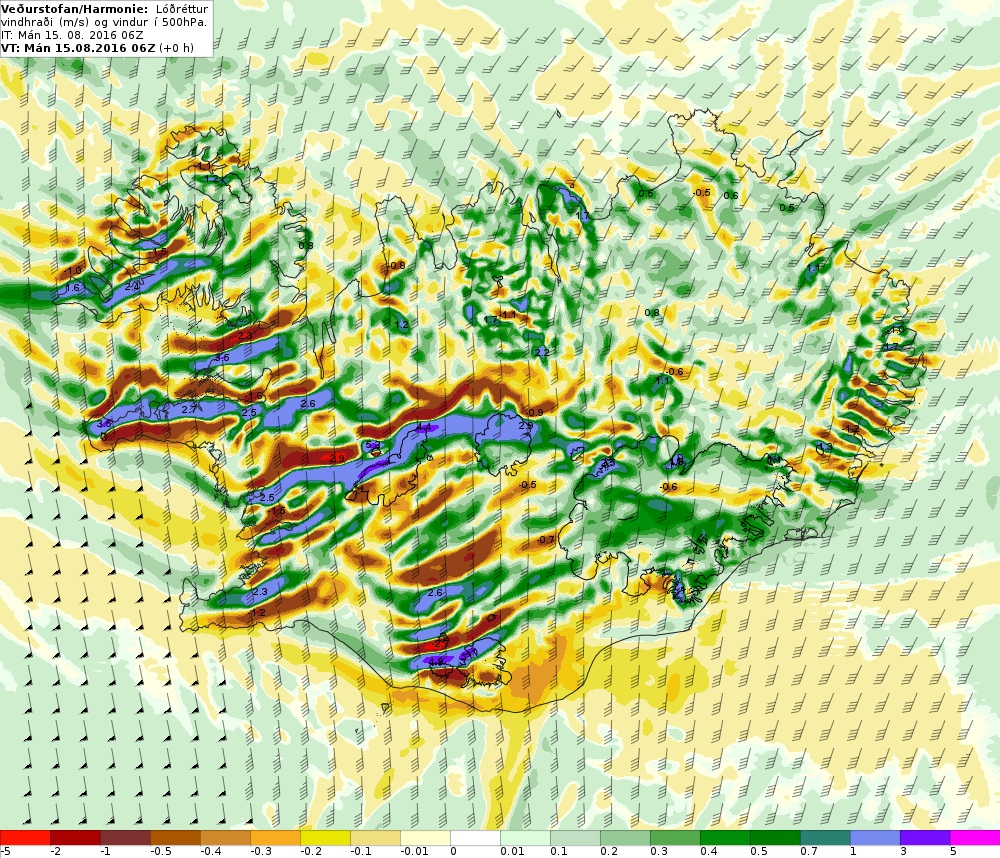Select the mint swatch above 0.01
Viewport: 1000px width, 858px height.
(x=526, y=837)
